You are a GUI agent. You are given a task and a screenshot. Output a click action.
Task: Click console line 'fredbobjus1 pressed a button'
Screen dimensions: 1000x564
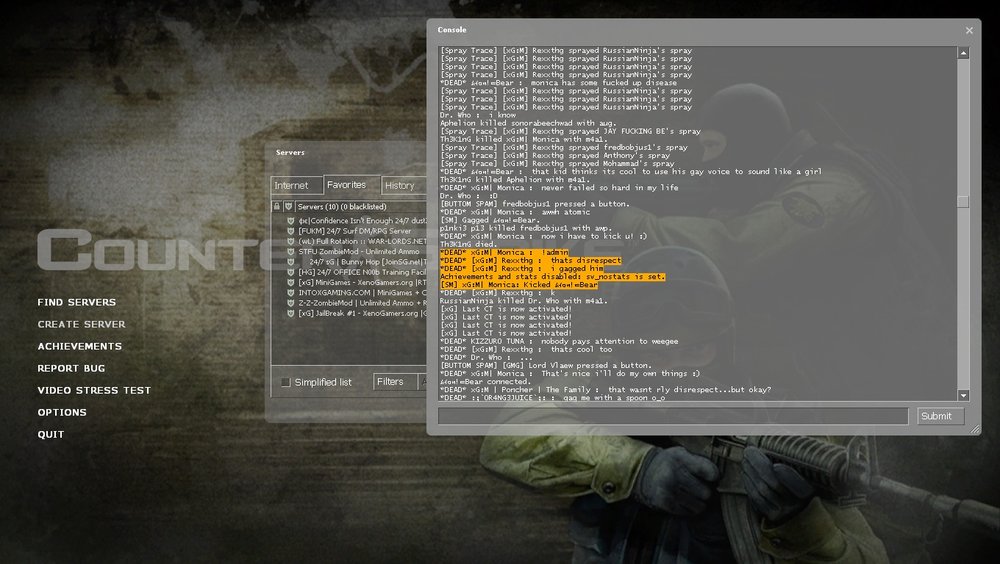tap(534, 204)
